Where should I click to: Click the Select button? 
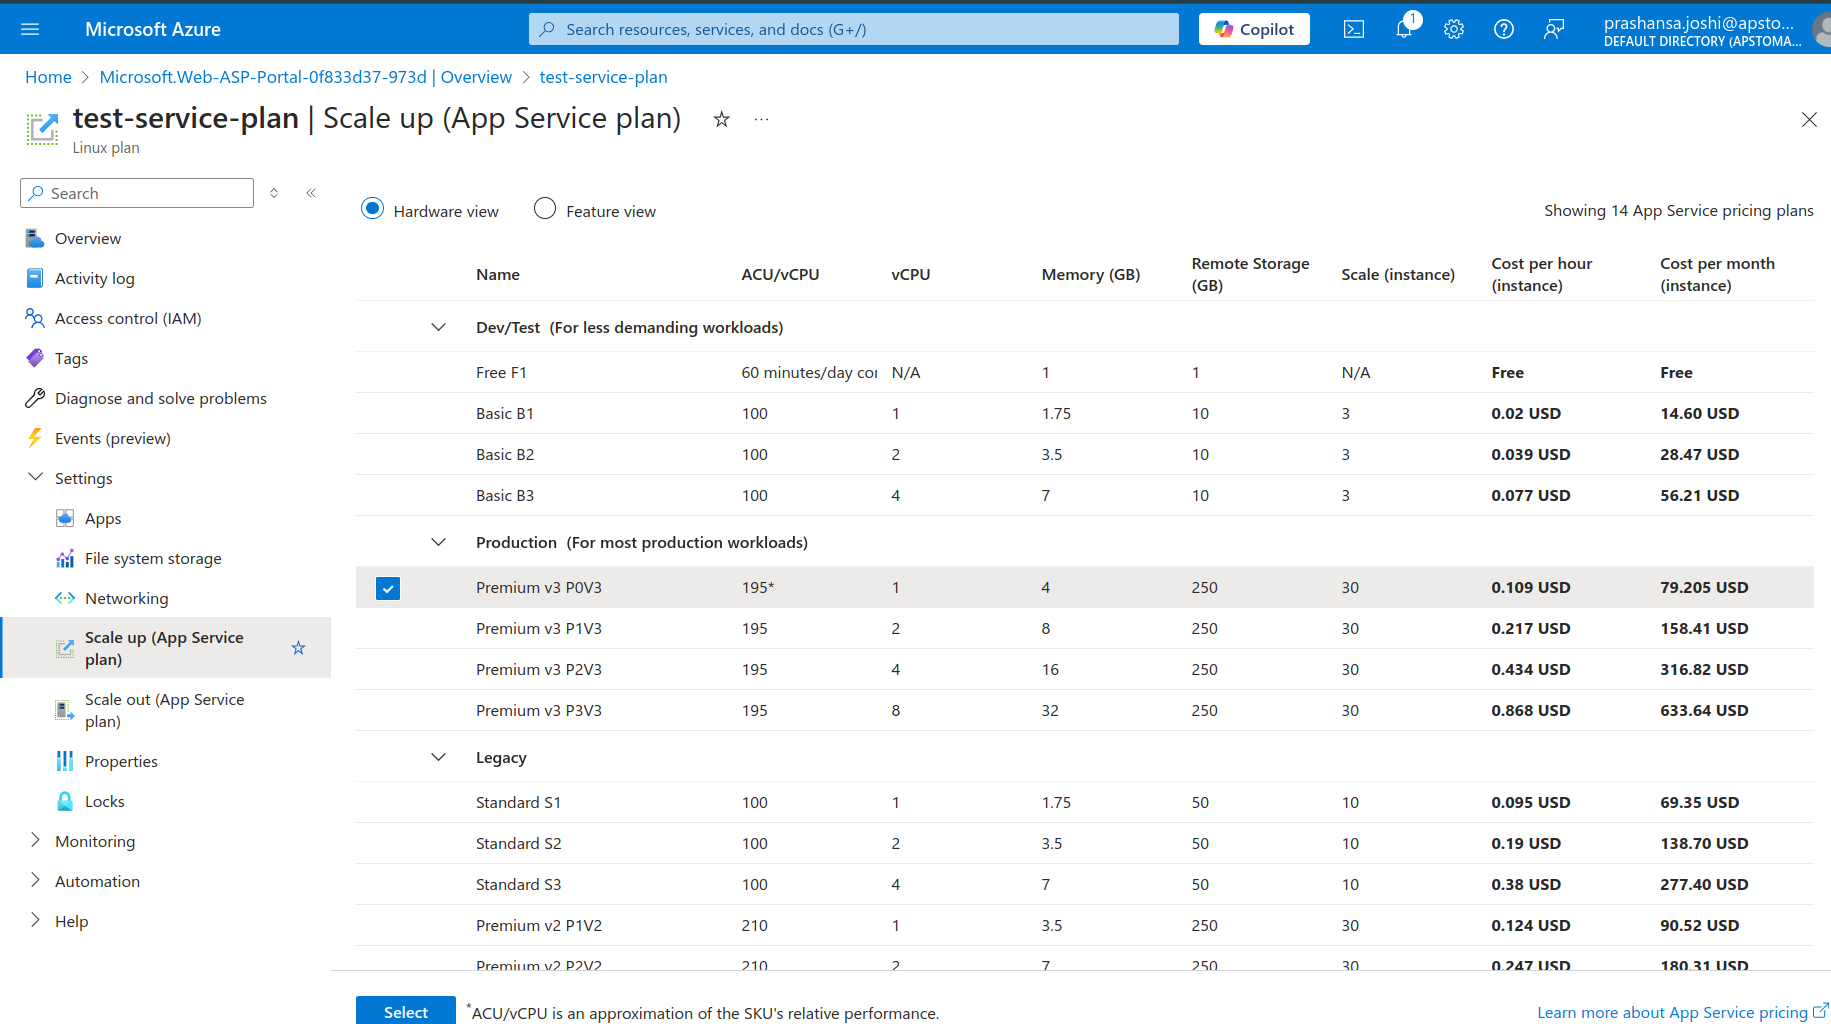pos(406,1011)
